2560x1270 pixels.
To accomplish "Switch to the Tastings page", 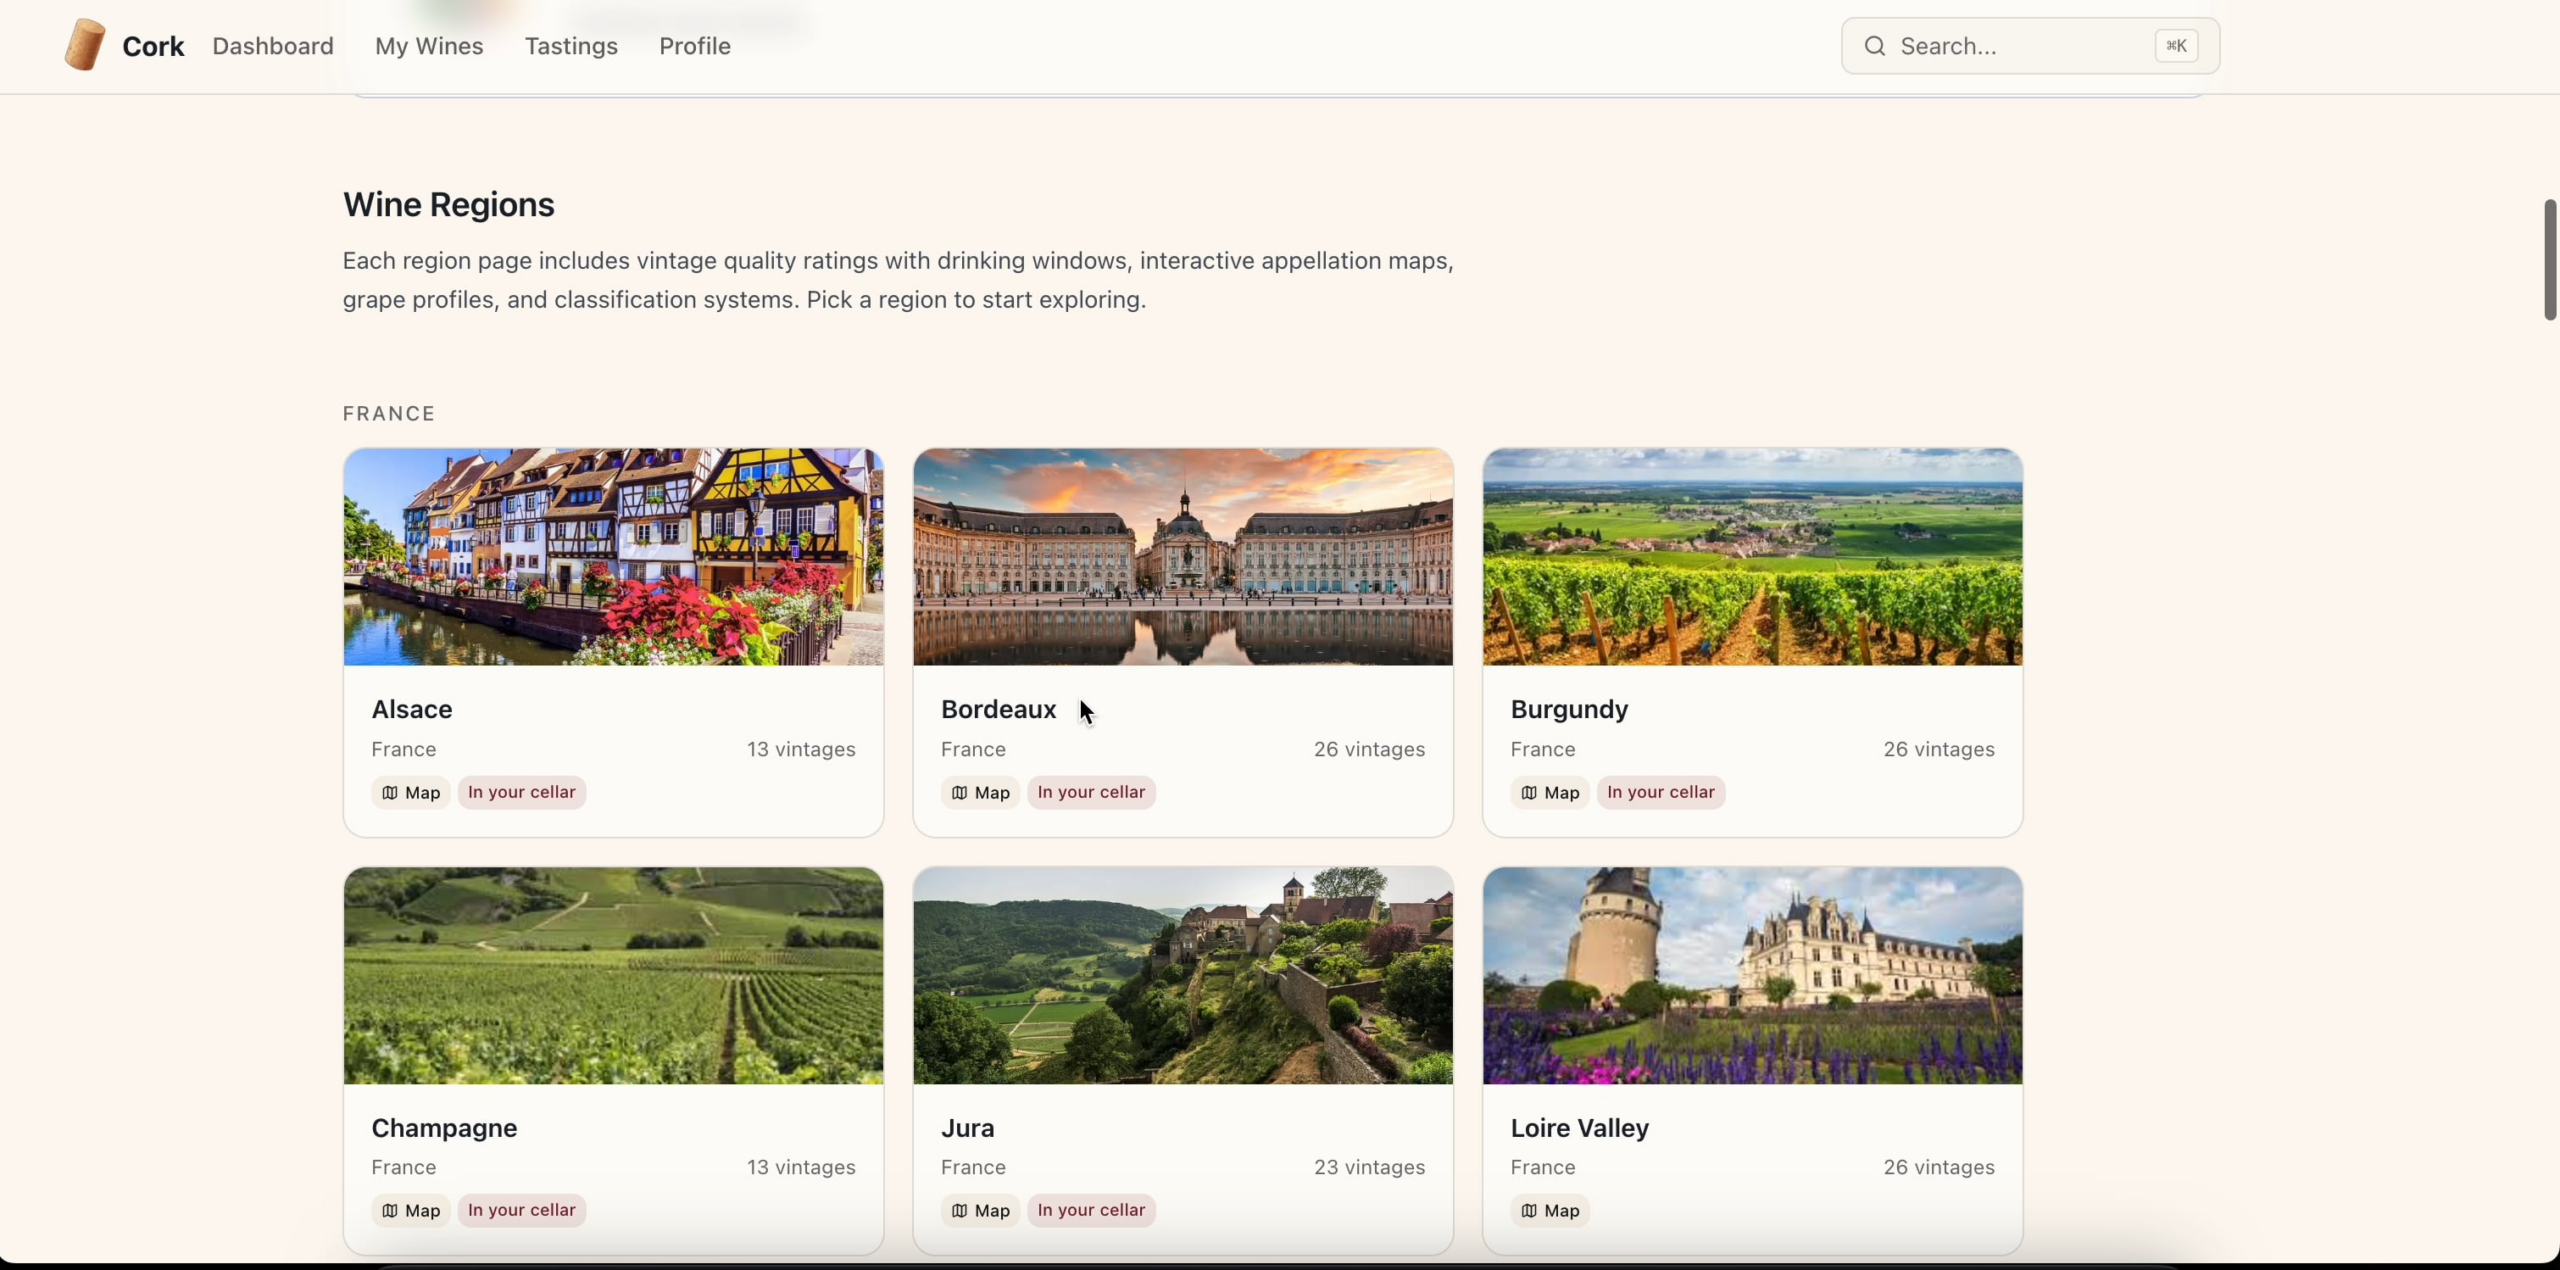I will click(x=571, y=46).
